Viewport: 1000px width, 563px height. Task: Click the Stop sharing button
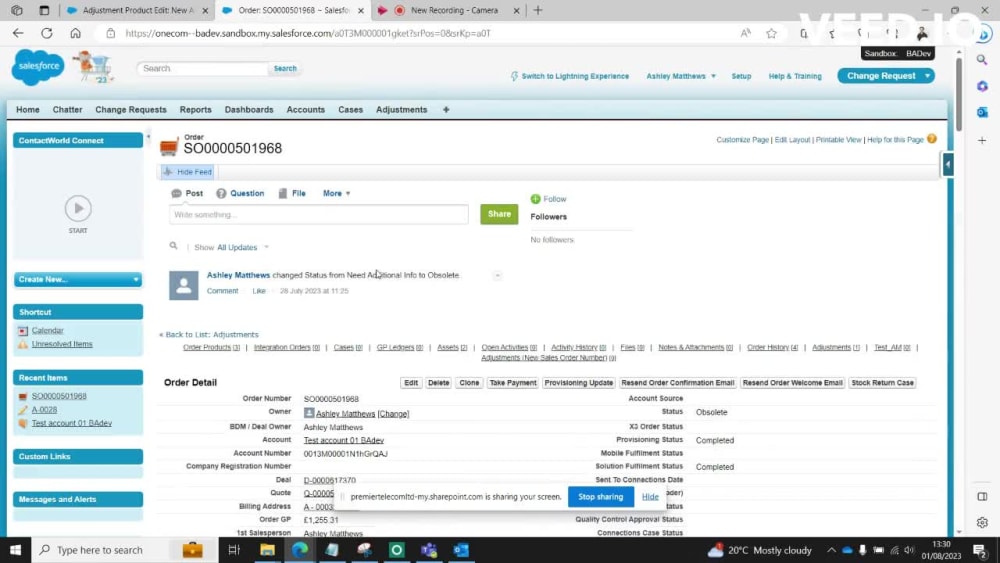pos(600,497)
